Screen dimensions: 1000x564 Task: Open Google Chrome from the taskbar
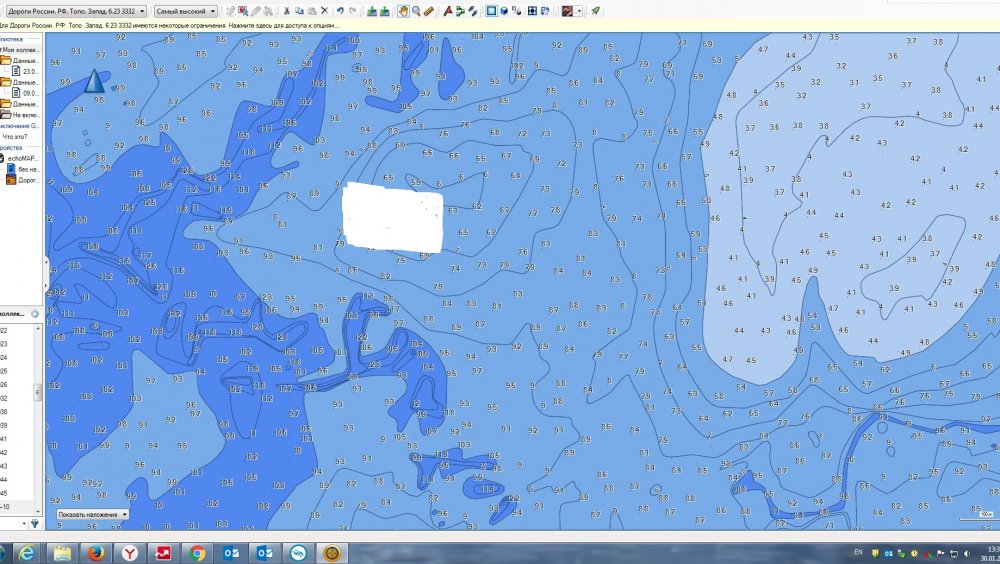click(x=197, y=552)
